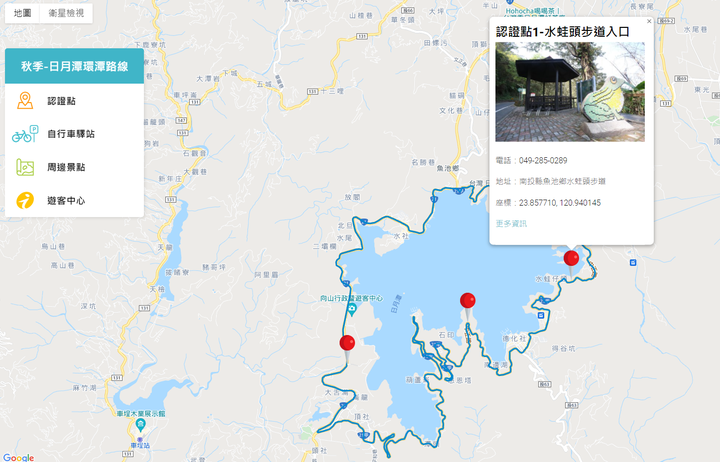This screenshot has width=720, height=462.
Task: Switch to 地圖 map view
Action: pos(22,13)
